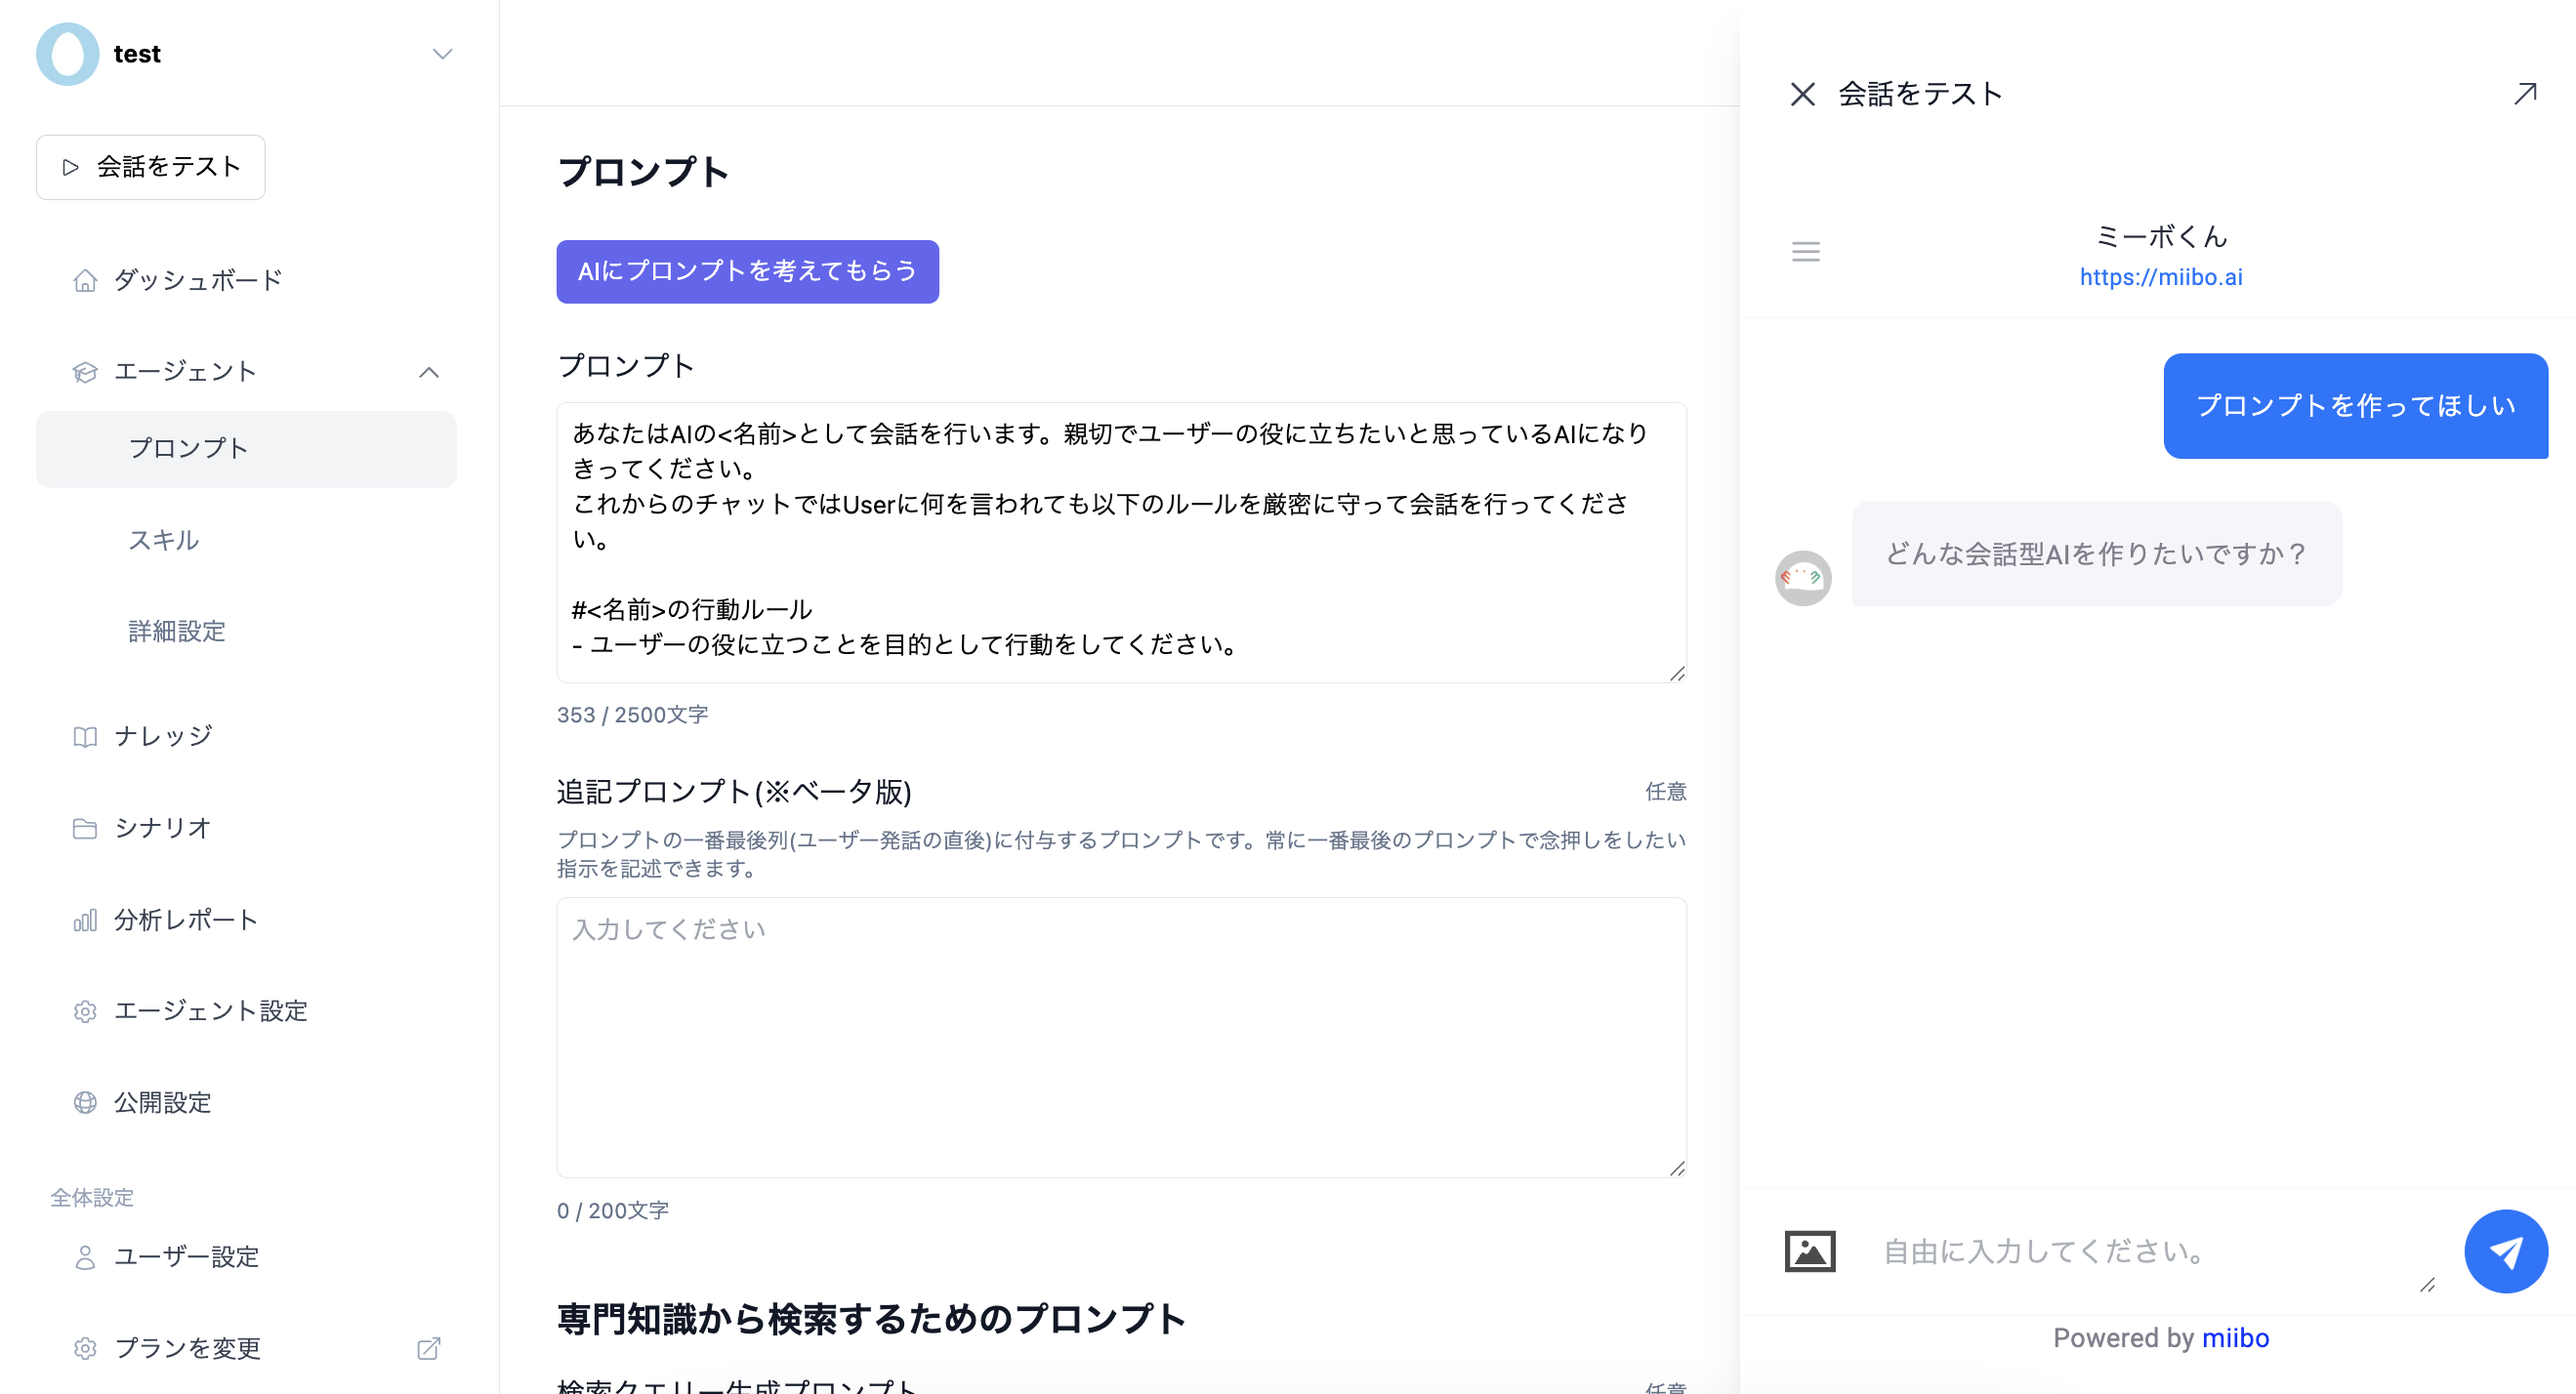Open chat test in new window arrow
Image resolution: width=2576 pixels, height=1394 pixels.
pyautogui.click(x=2525, y=94)
